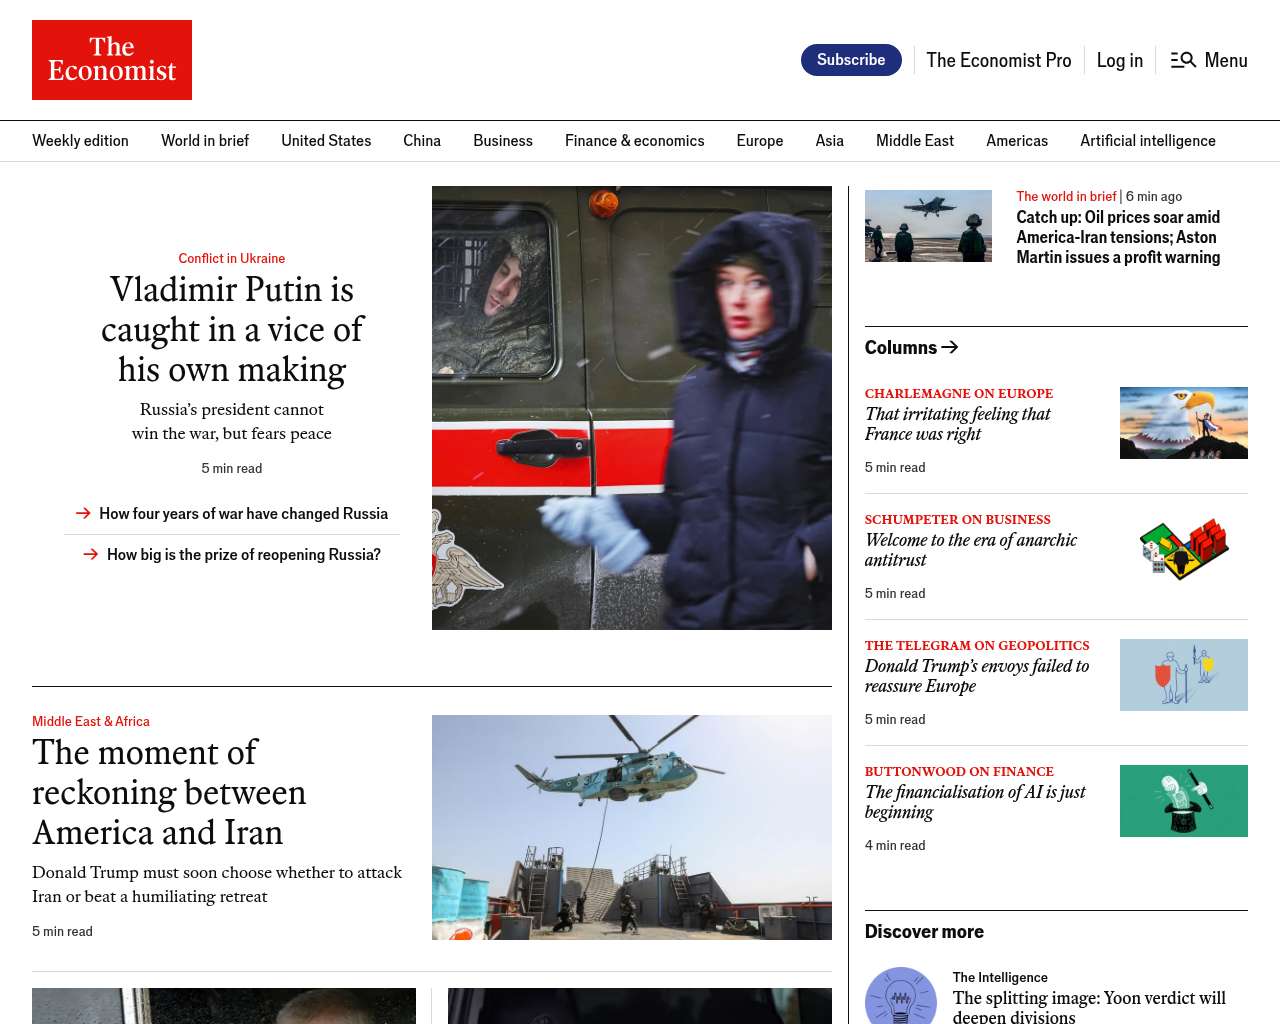Select Asia in the navigation bar
The image size is (1280, 1024).
pyautogui.click(x=830, y=141)
